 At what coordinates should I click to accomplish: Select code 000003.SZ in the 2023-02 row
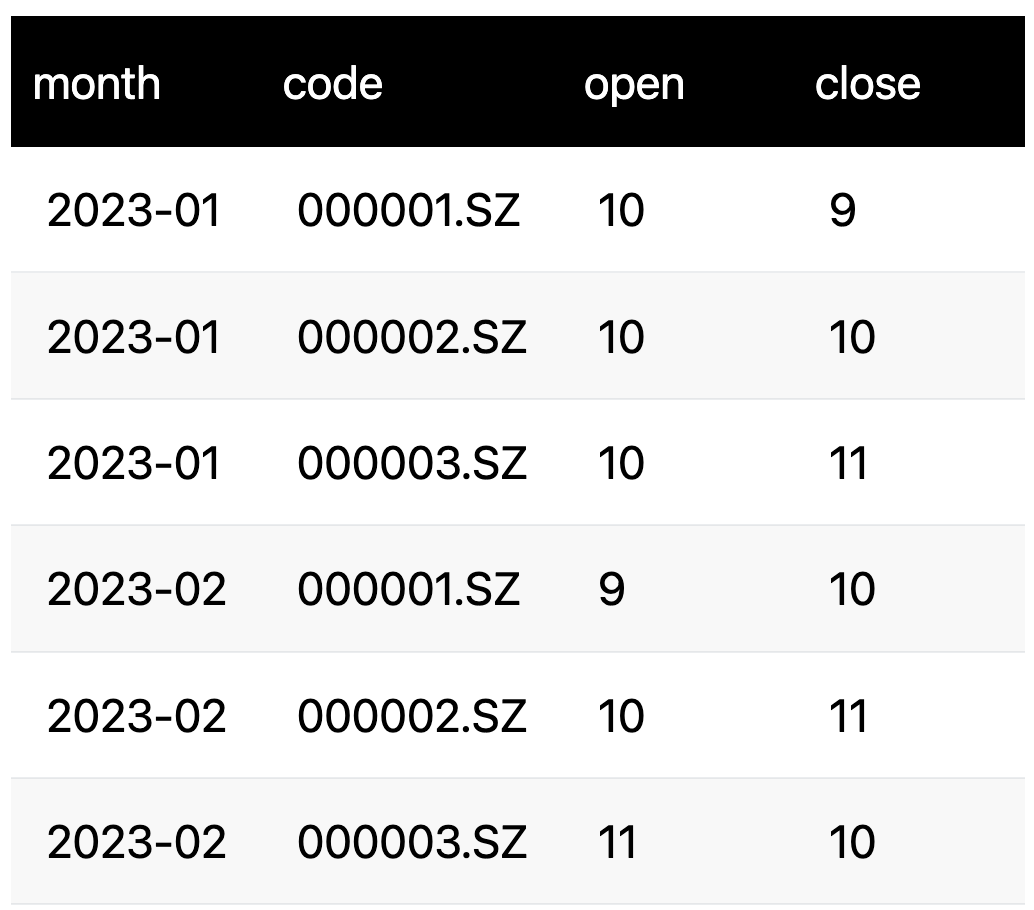coord(411,842)
